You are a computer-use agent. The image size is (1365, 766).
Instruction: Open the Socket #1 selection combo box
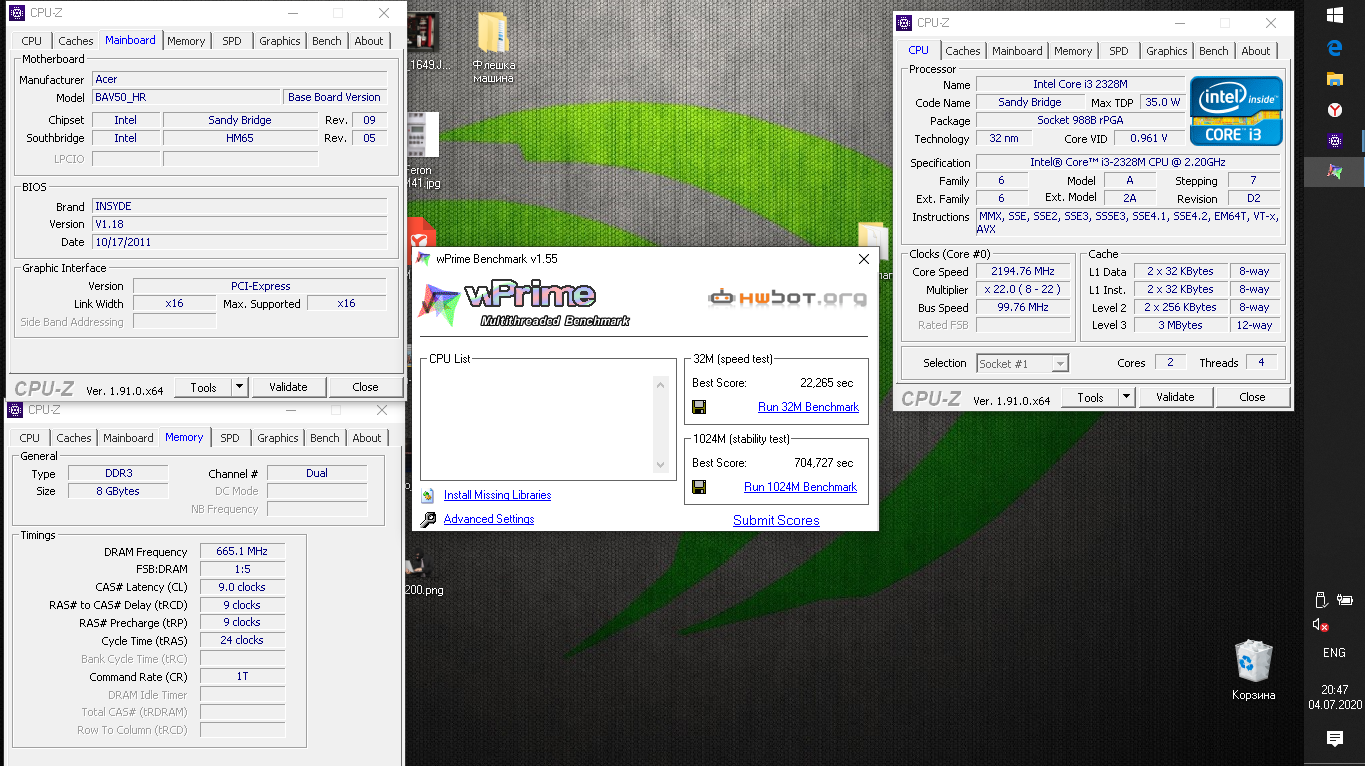[x=1022, y=364]
